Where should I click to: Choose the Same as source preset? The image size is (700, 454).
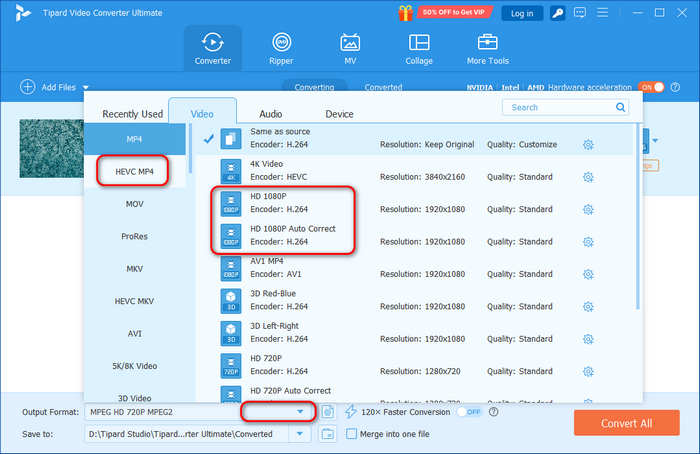415,139
